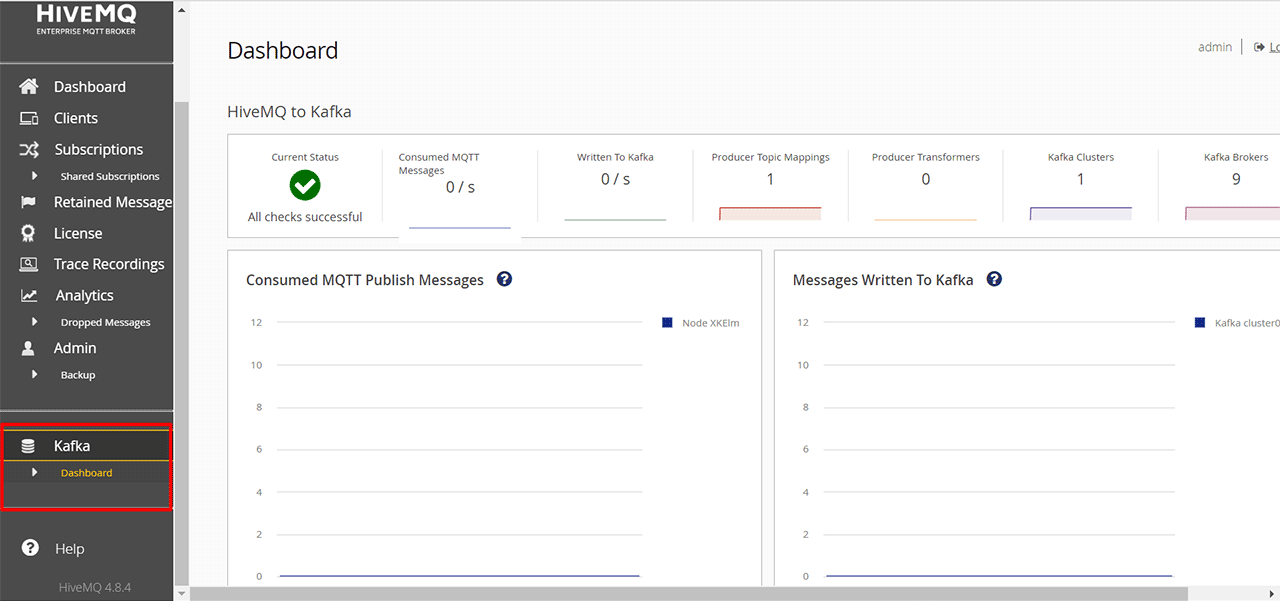Open the Trace Recordings menu item
The width and height of the screenshot is (1280, 601).
(x=109, y=264)
